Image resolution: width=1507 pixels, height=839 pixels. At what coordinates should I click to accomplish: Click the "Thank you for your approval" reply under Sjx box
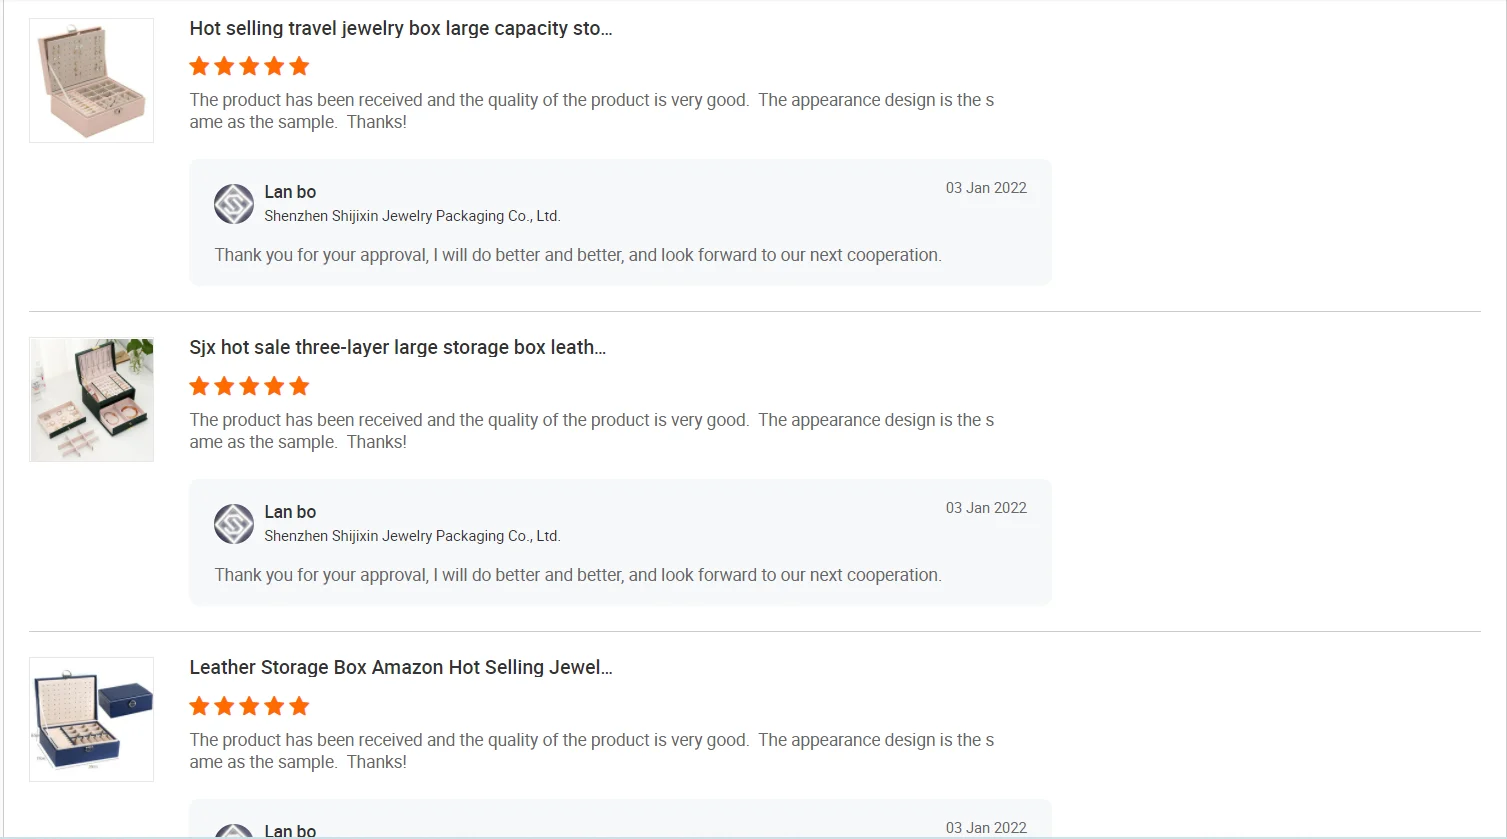[x=578, y=575]
